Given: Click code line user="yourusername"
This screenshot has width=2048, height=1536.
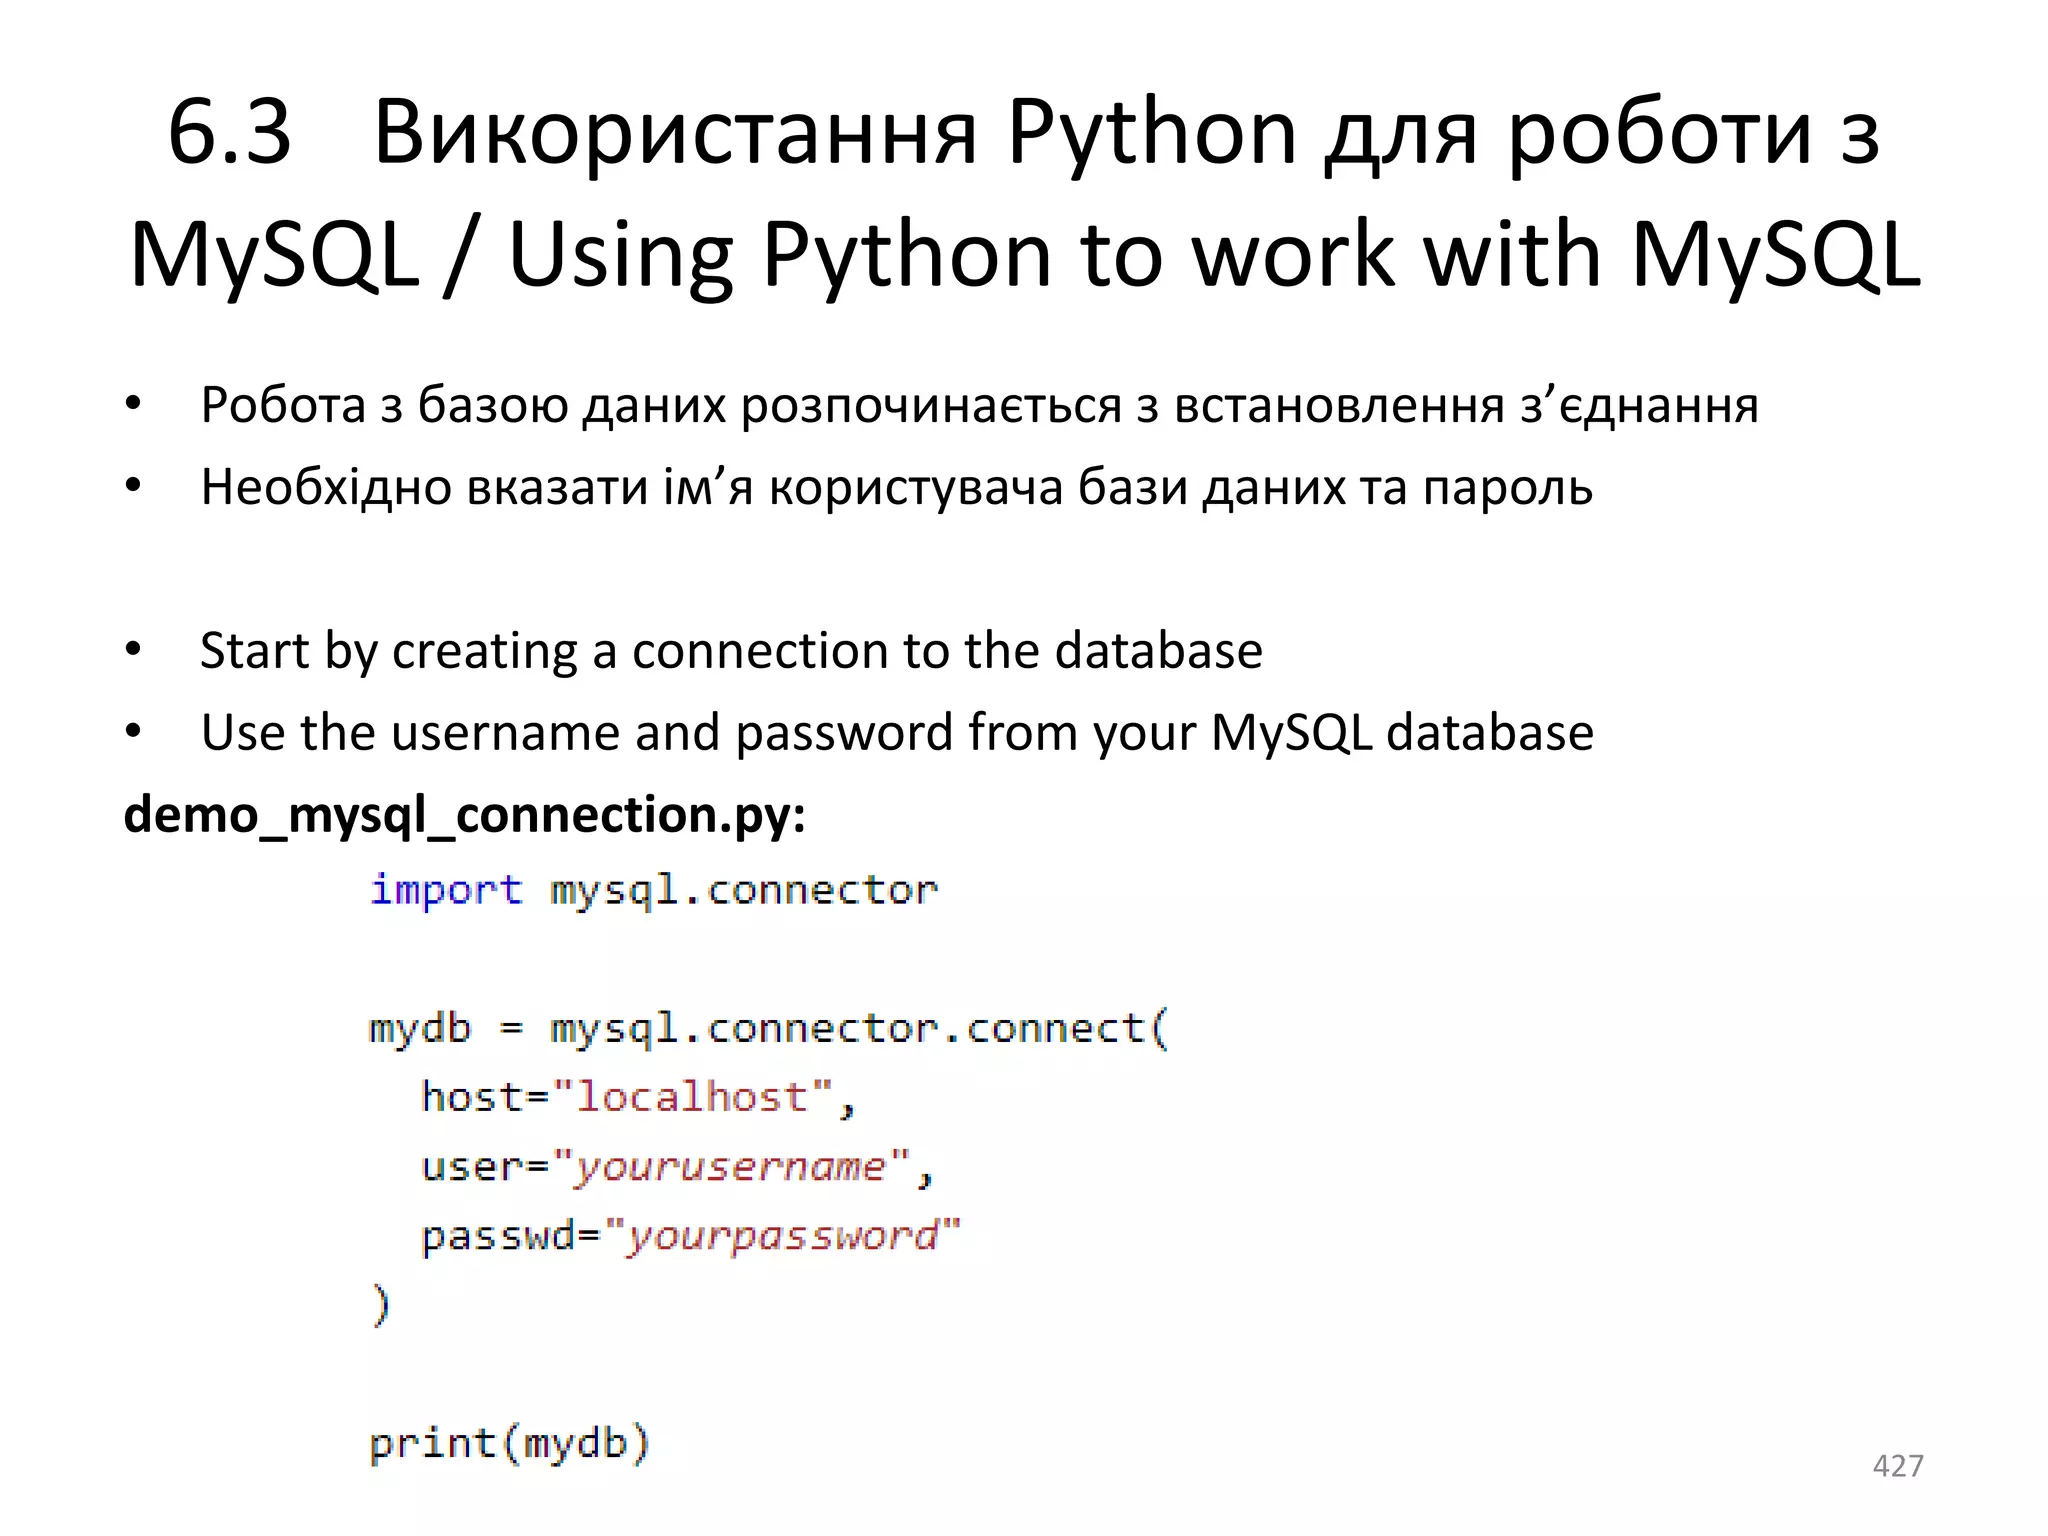Looking at the screenshot, I should tap(677, 1167).
